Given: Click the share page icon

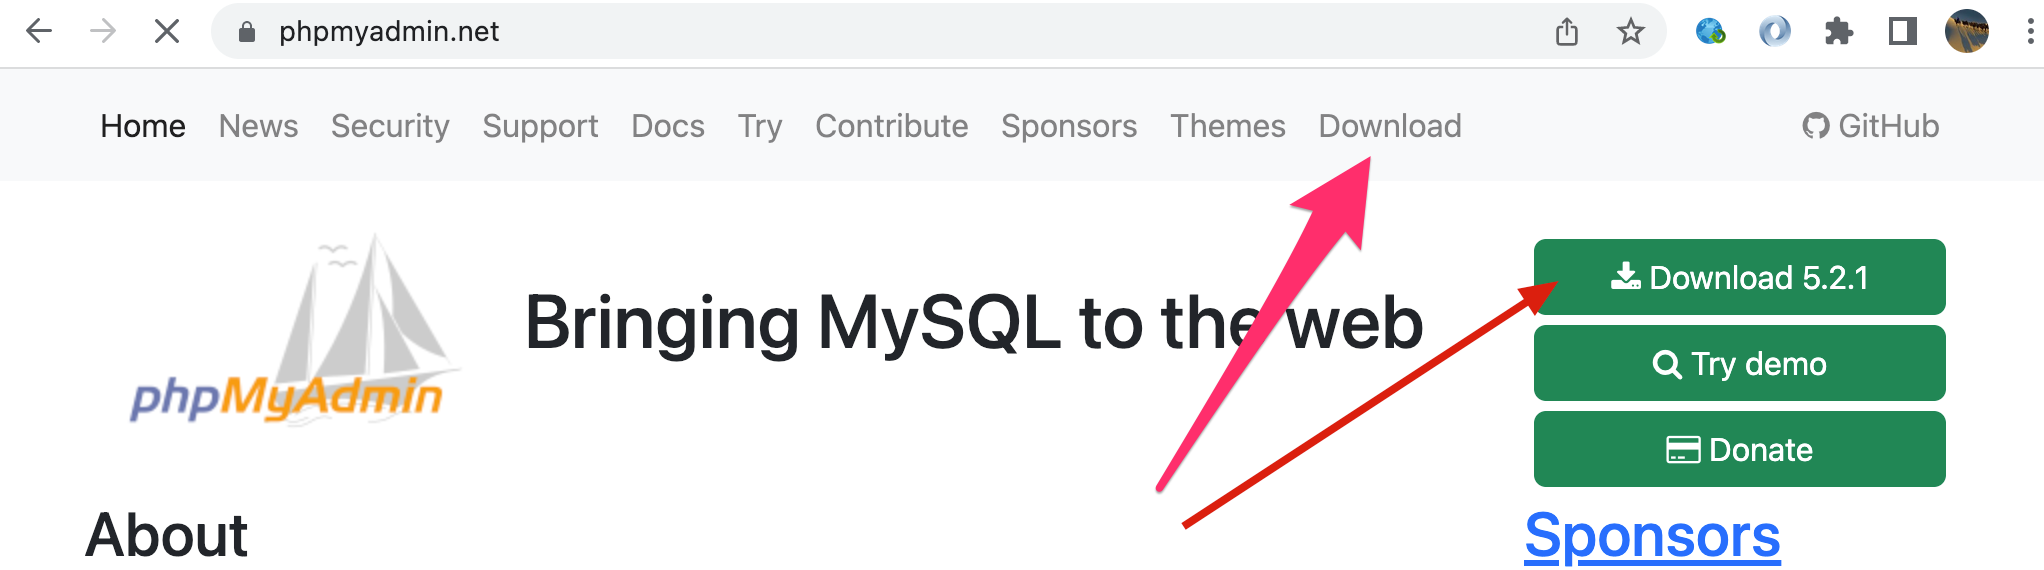Looking at the screenshot, I should click(1567, 32).
